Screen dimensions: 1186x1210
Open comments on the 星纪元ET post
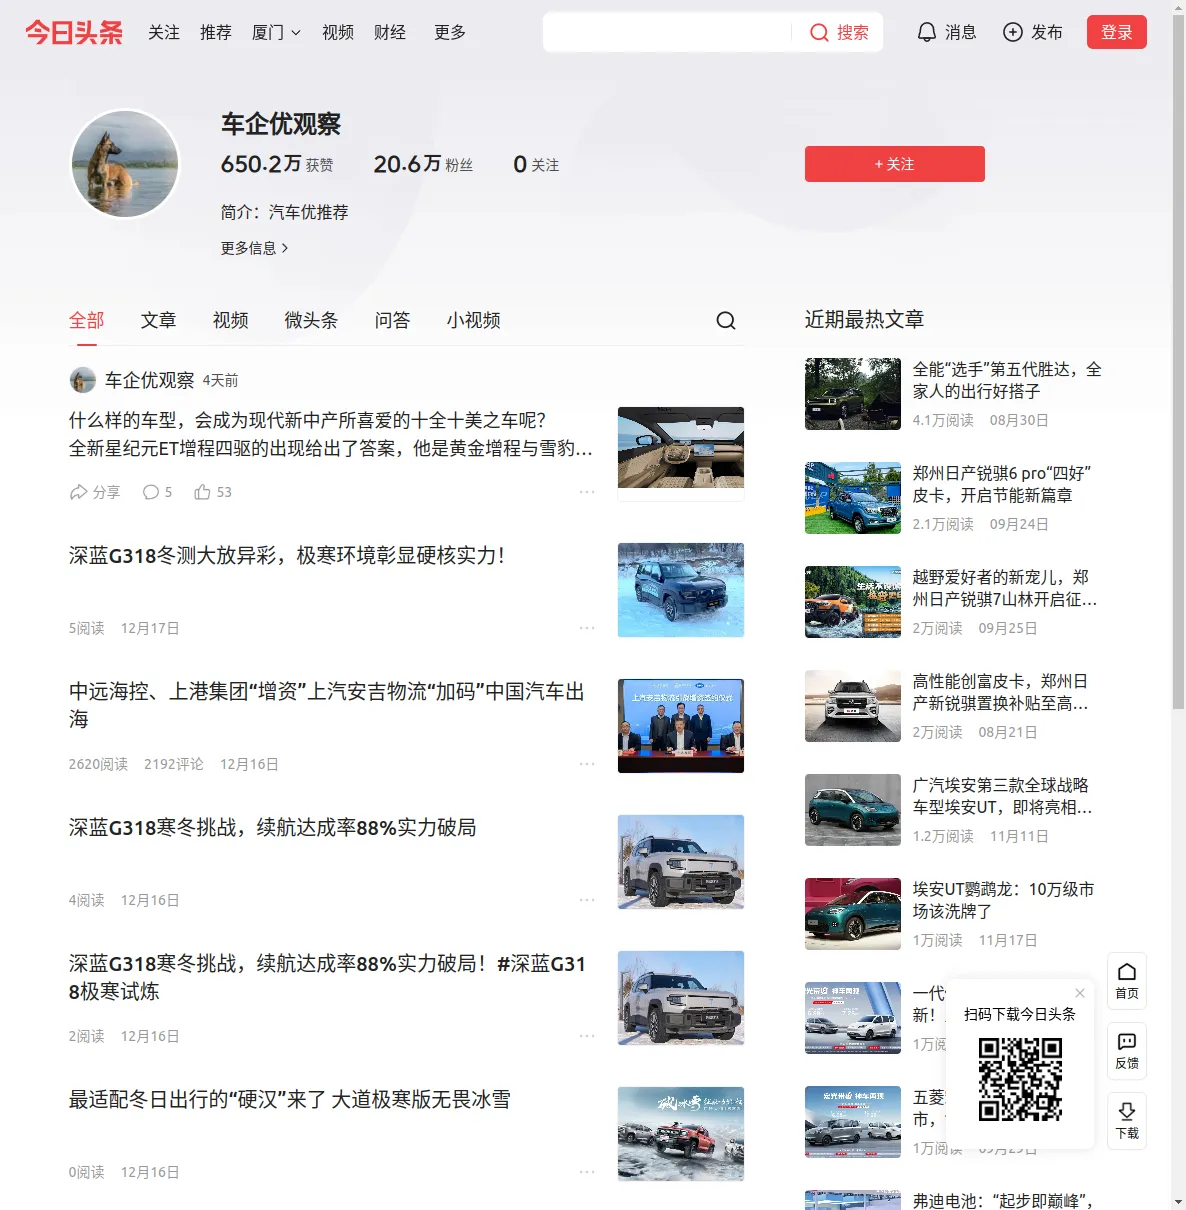157,492
